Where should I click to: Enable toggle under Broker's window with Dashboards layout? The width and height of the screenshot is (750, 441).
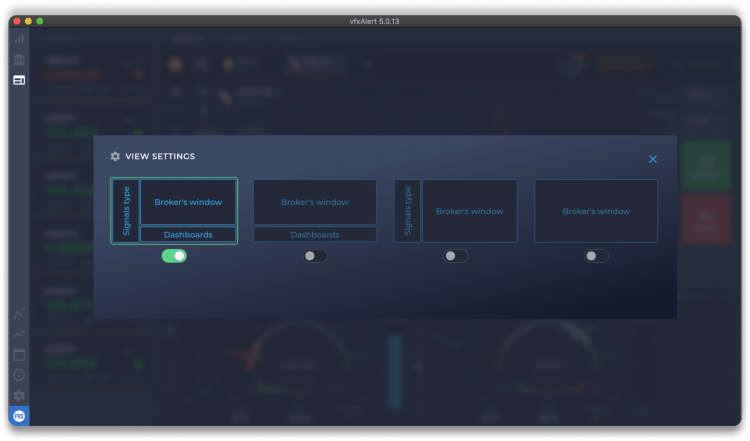coord(315,256)
